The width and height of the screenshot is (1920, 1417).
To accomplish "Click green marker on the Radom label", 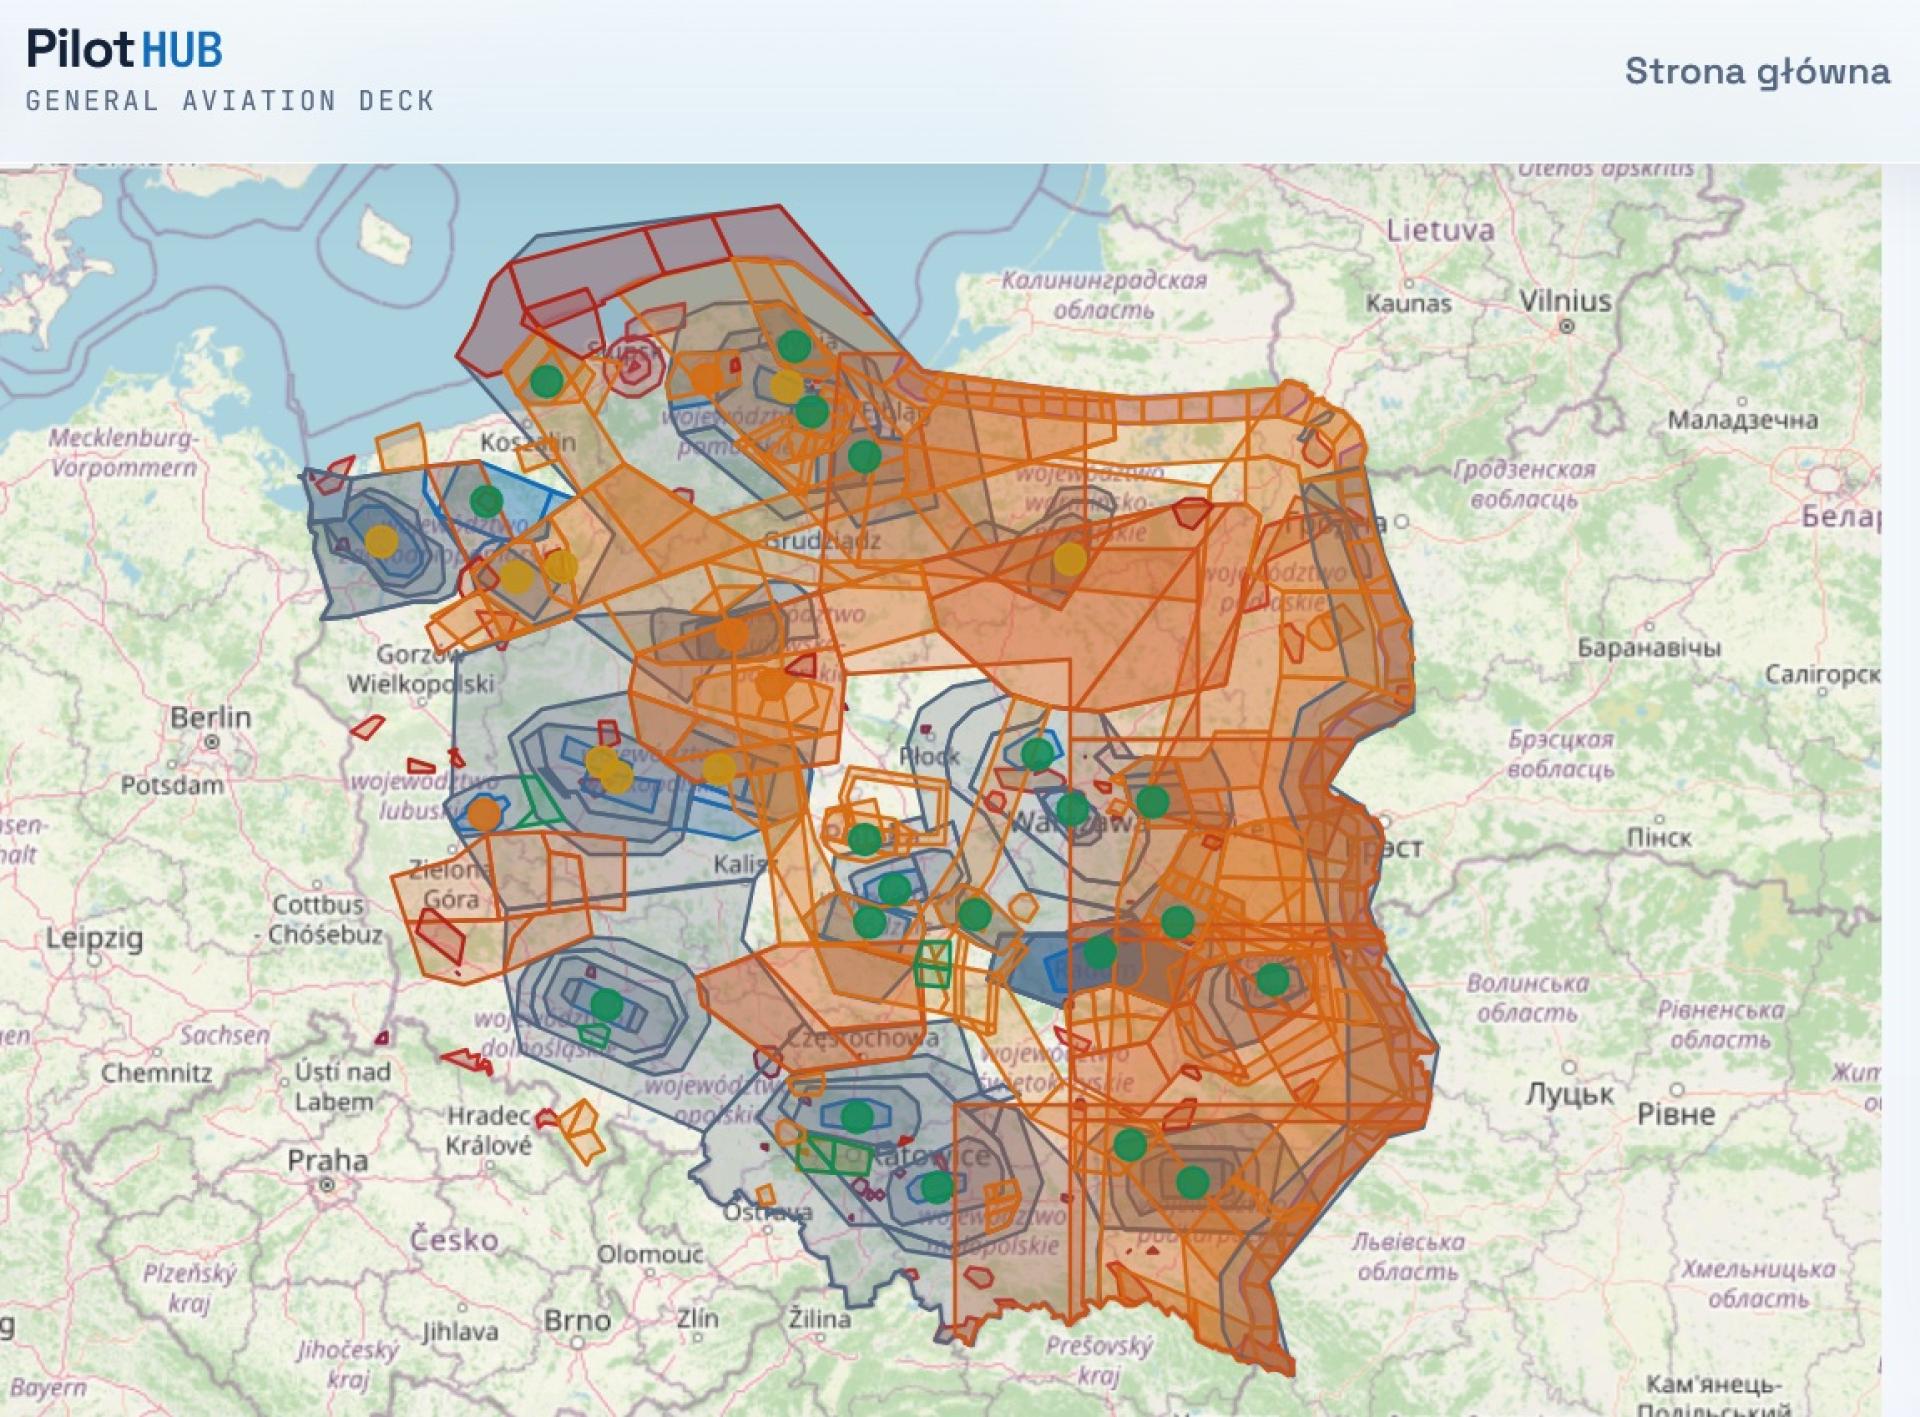I will click(x=1099, y=952).
